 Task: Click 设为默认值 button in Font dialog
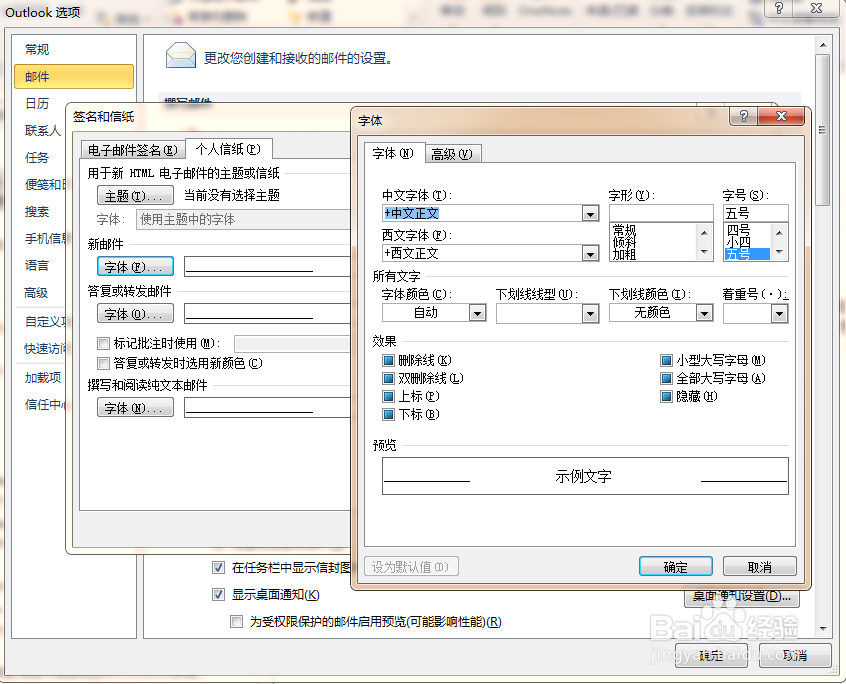(x=411, y=566)
